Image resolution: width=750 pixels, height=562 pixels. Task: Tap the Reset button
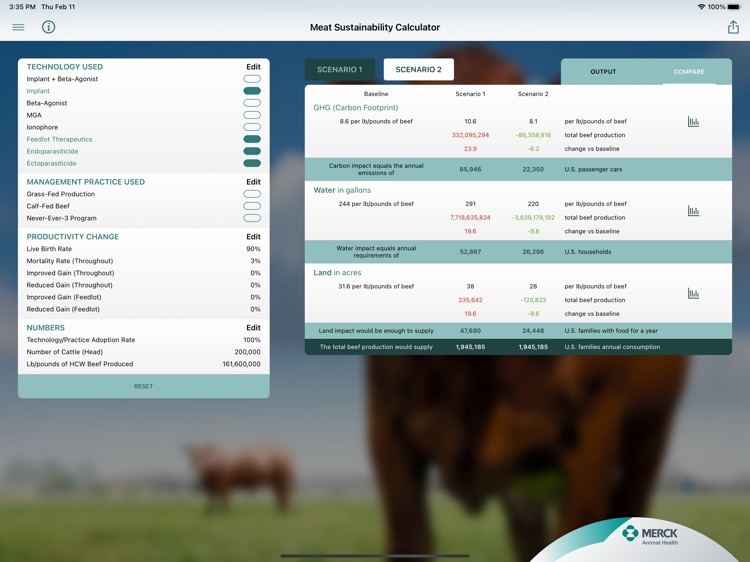[x=143, y=386]
